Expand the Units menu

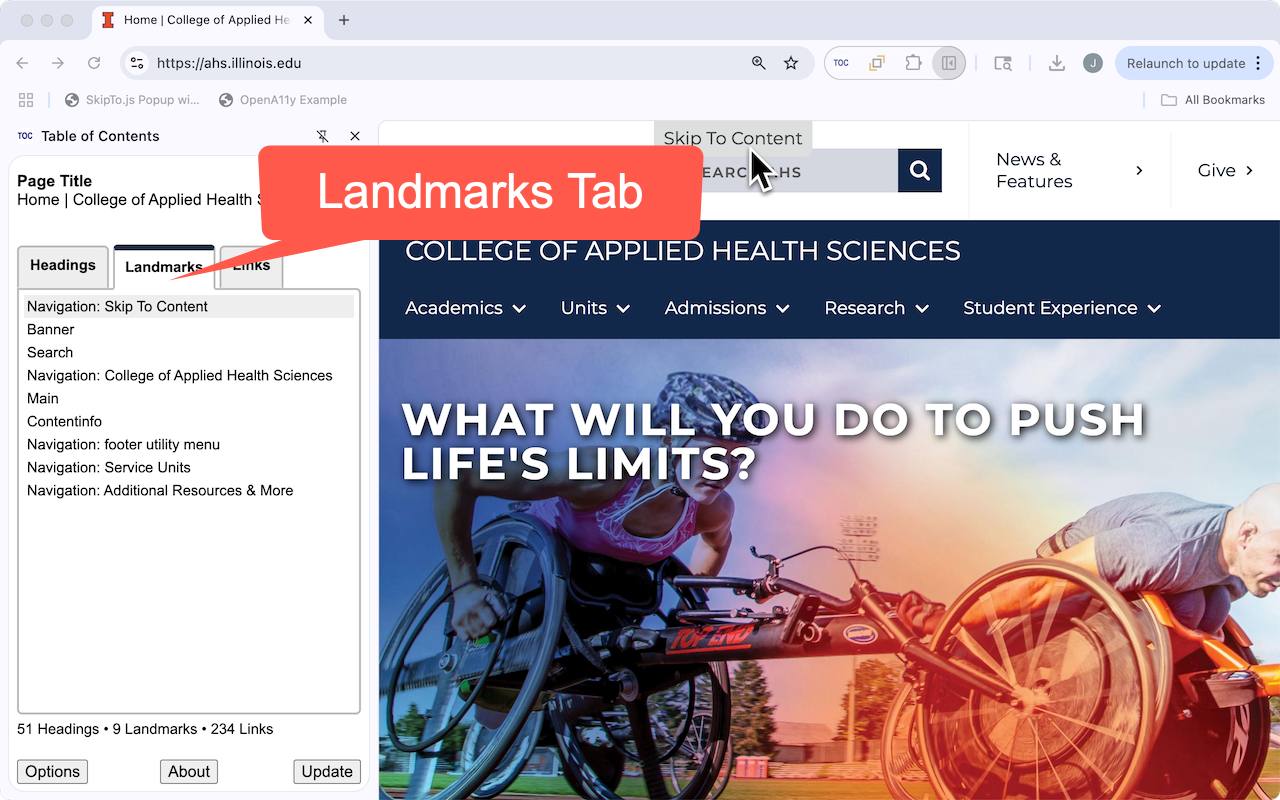pyautogui.click(x=595, y=308)
